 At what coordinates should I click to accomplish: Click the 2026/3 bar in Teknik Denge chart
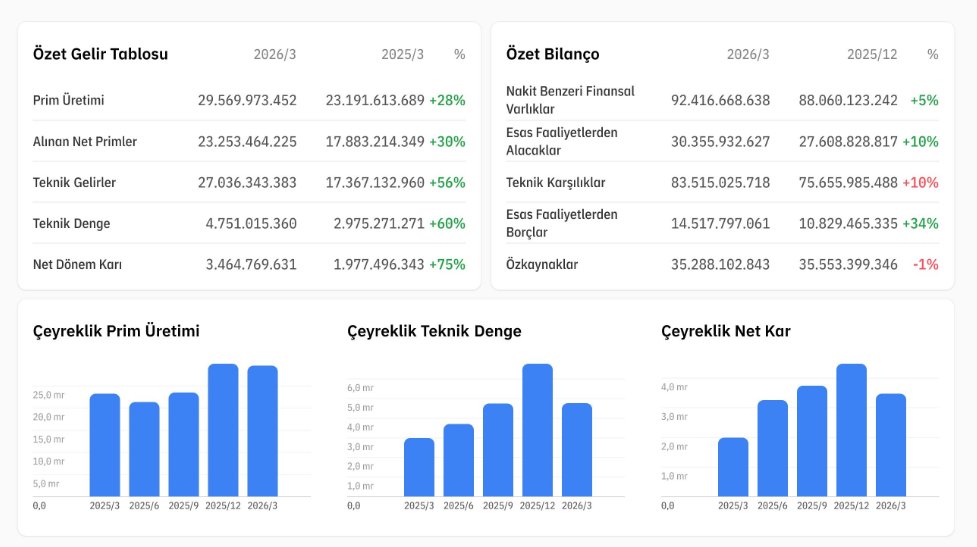pos(577,450)
